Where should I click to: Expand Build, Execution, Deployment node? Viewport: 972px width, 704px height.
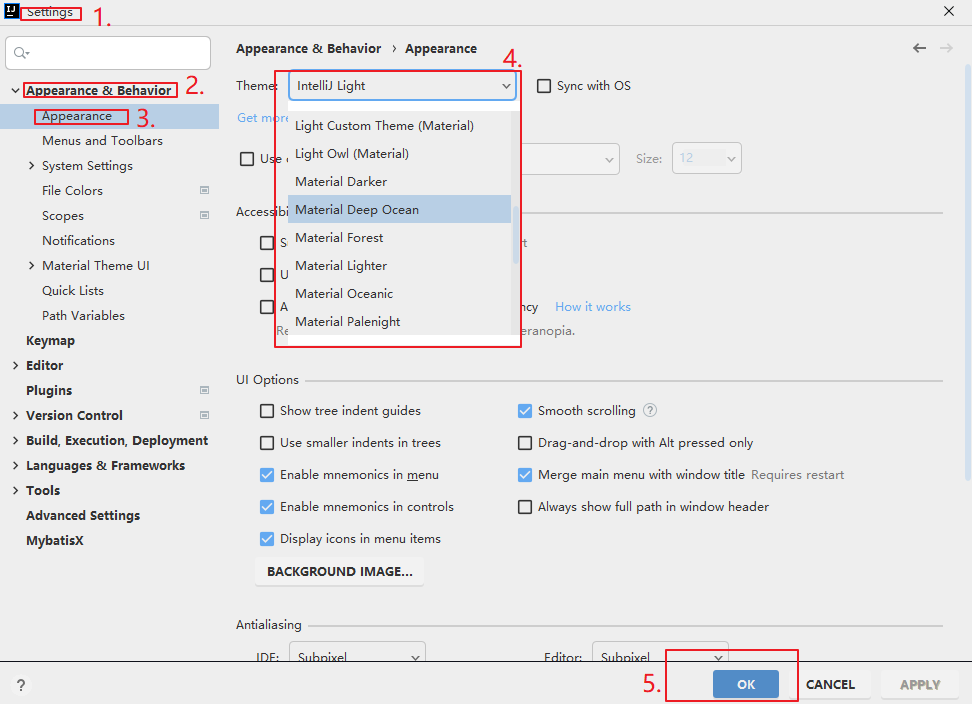point(15,441)
